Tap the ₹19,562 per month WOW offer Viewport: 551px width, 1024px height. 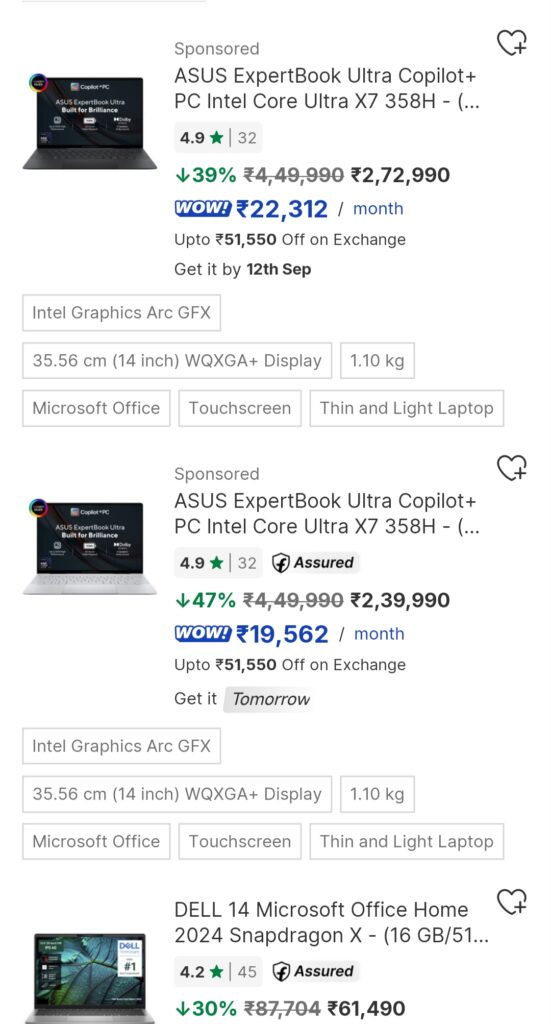point(289,634)
